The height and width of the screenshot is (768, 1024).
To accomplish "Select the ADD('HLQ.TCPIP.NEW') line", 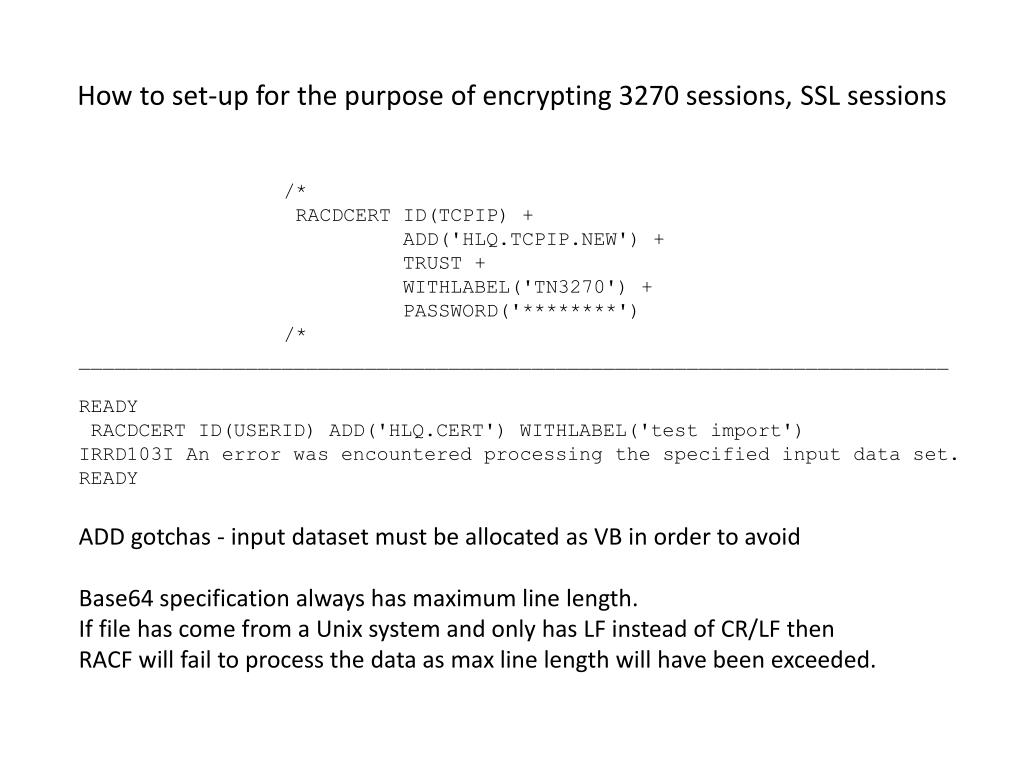I will [533, 239].
